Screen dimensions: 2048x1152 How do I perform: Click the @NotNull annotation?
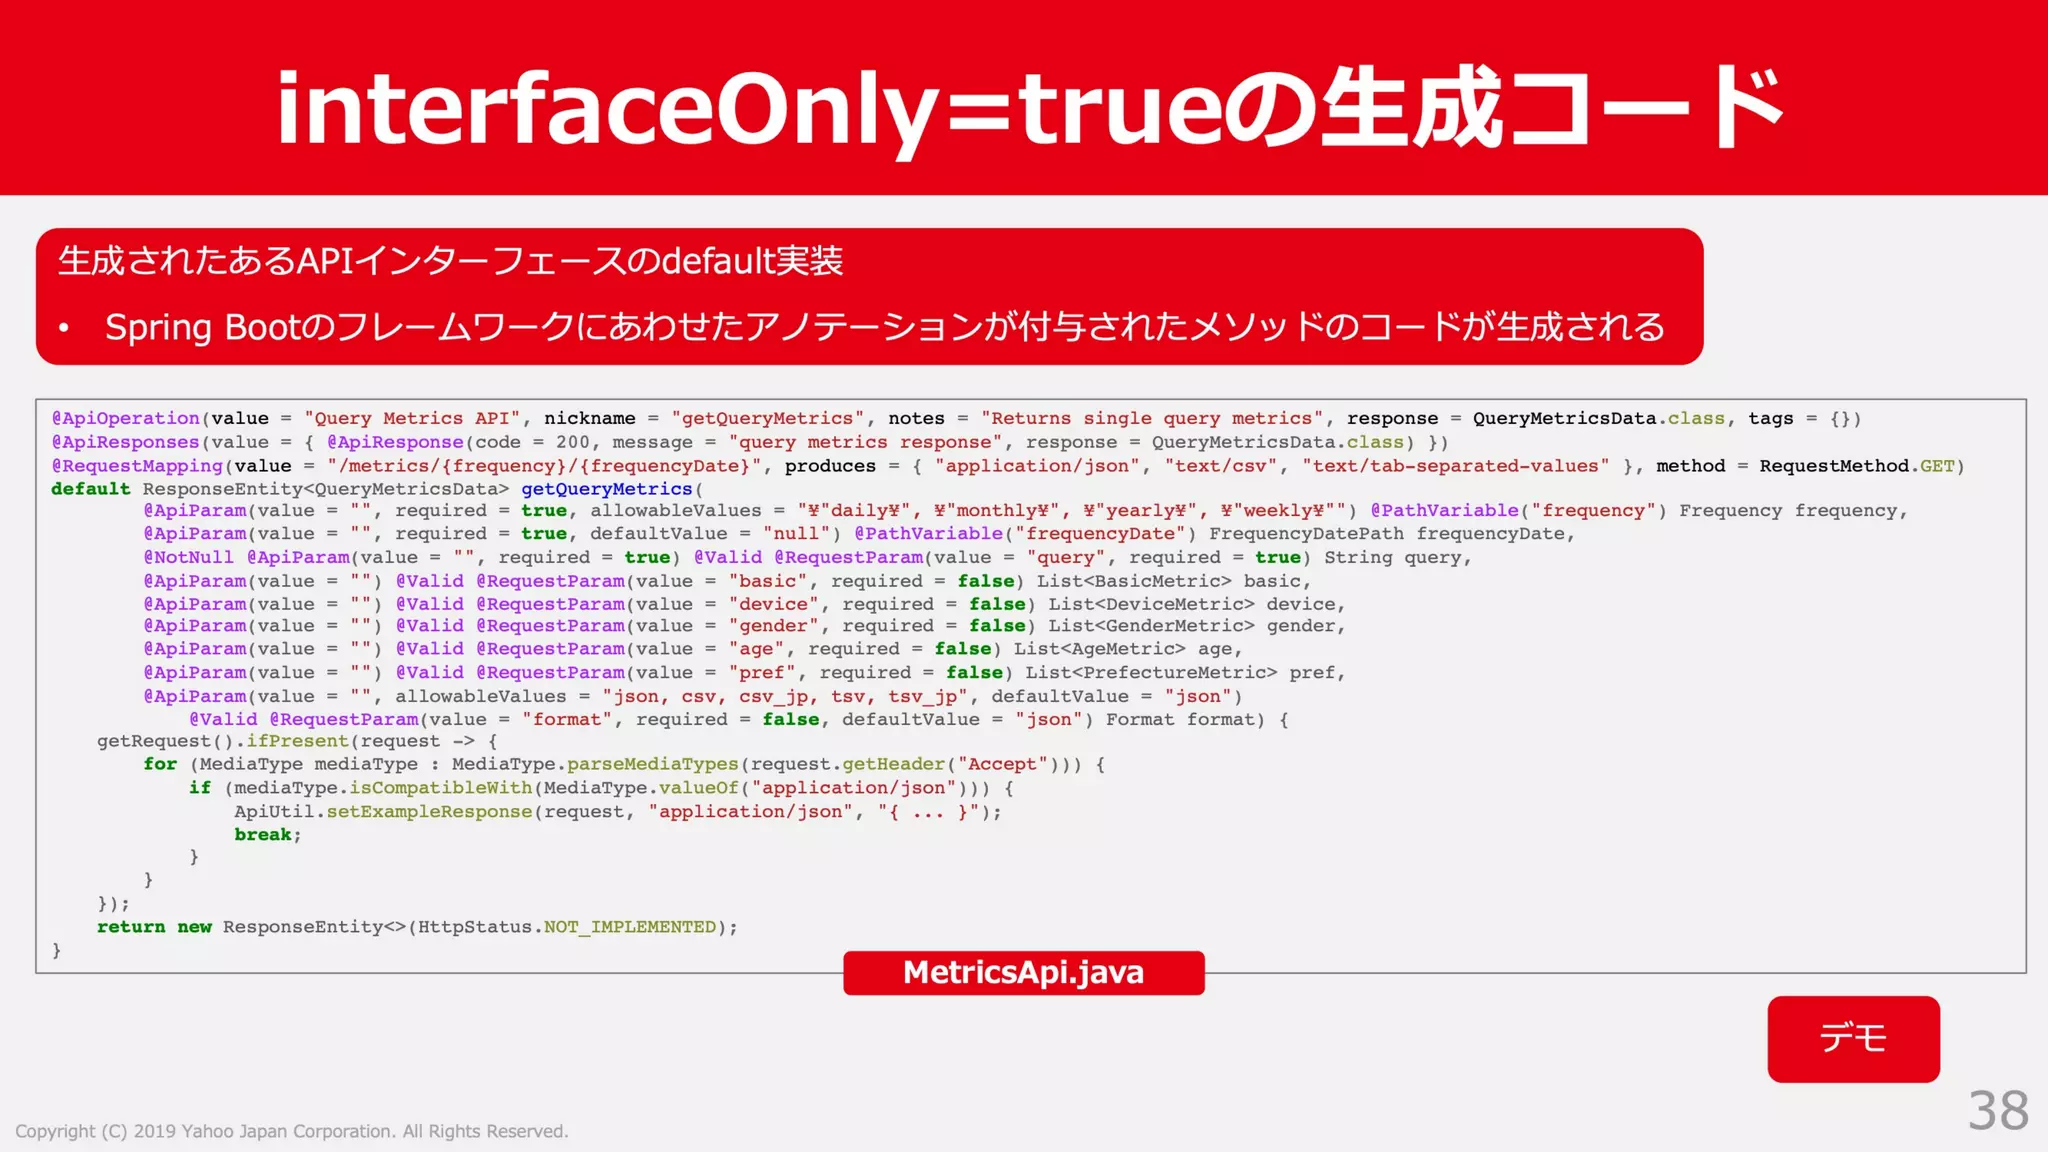[x=188, y=557]
